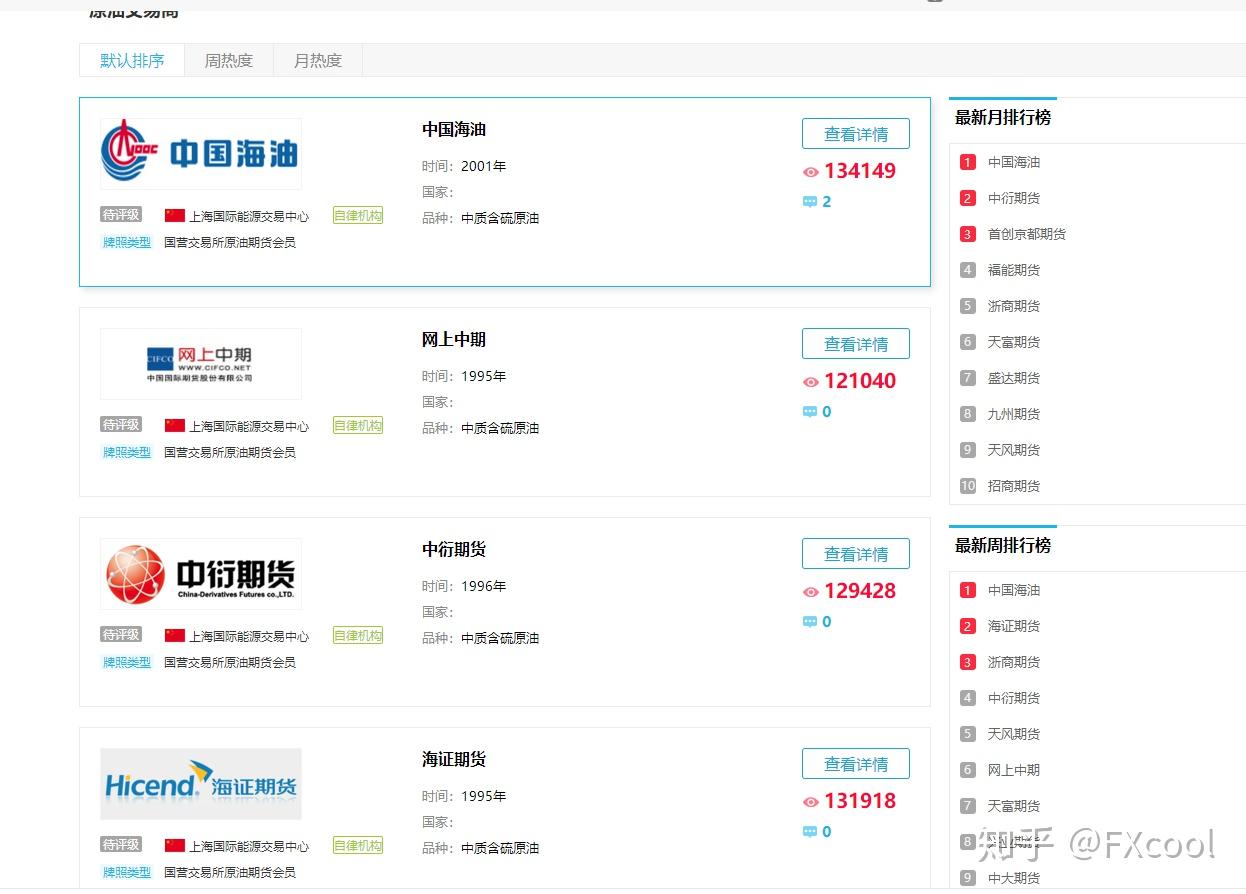Click the 自律机构 tag in 中衍期货 card
Viewport: 1246px width, 894px height.
(358, 635)
